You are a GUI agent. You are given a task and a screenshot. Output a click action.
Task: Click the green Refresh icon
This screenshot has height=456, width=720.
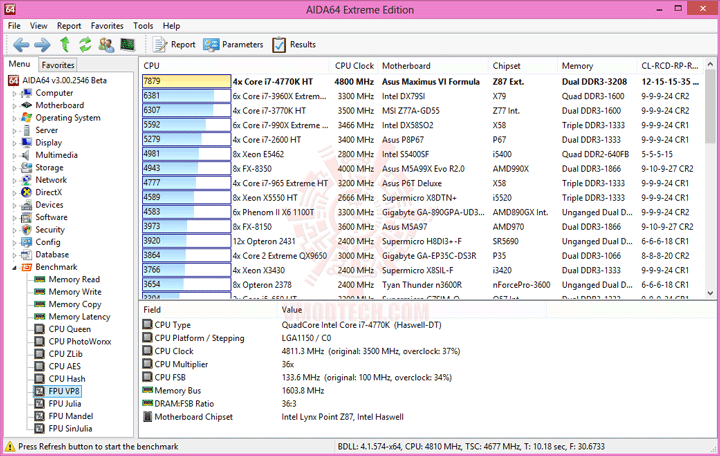coord(85,45)
